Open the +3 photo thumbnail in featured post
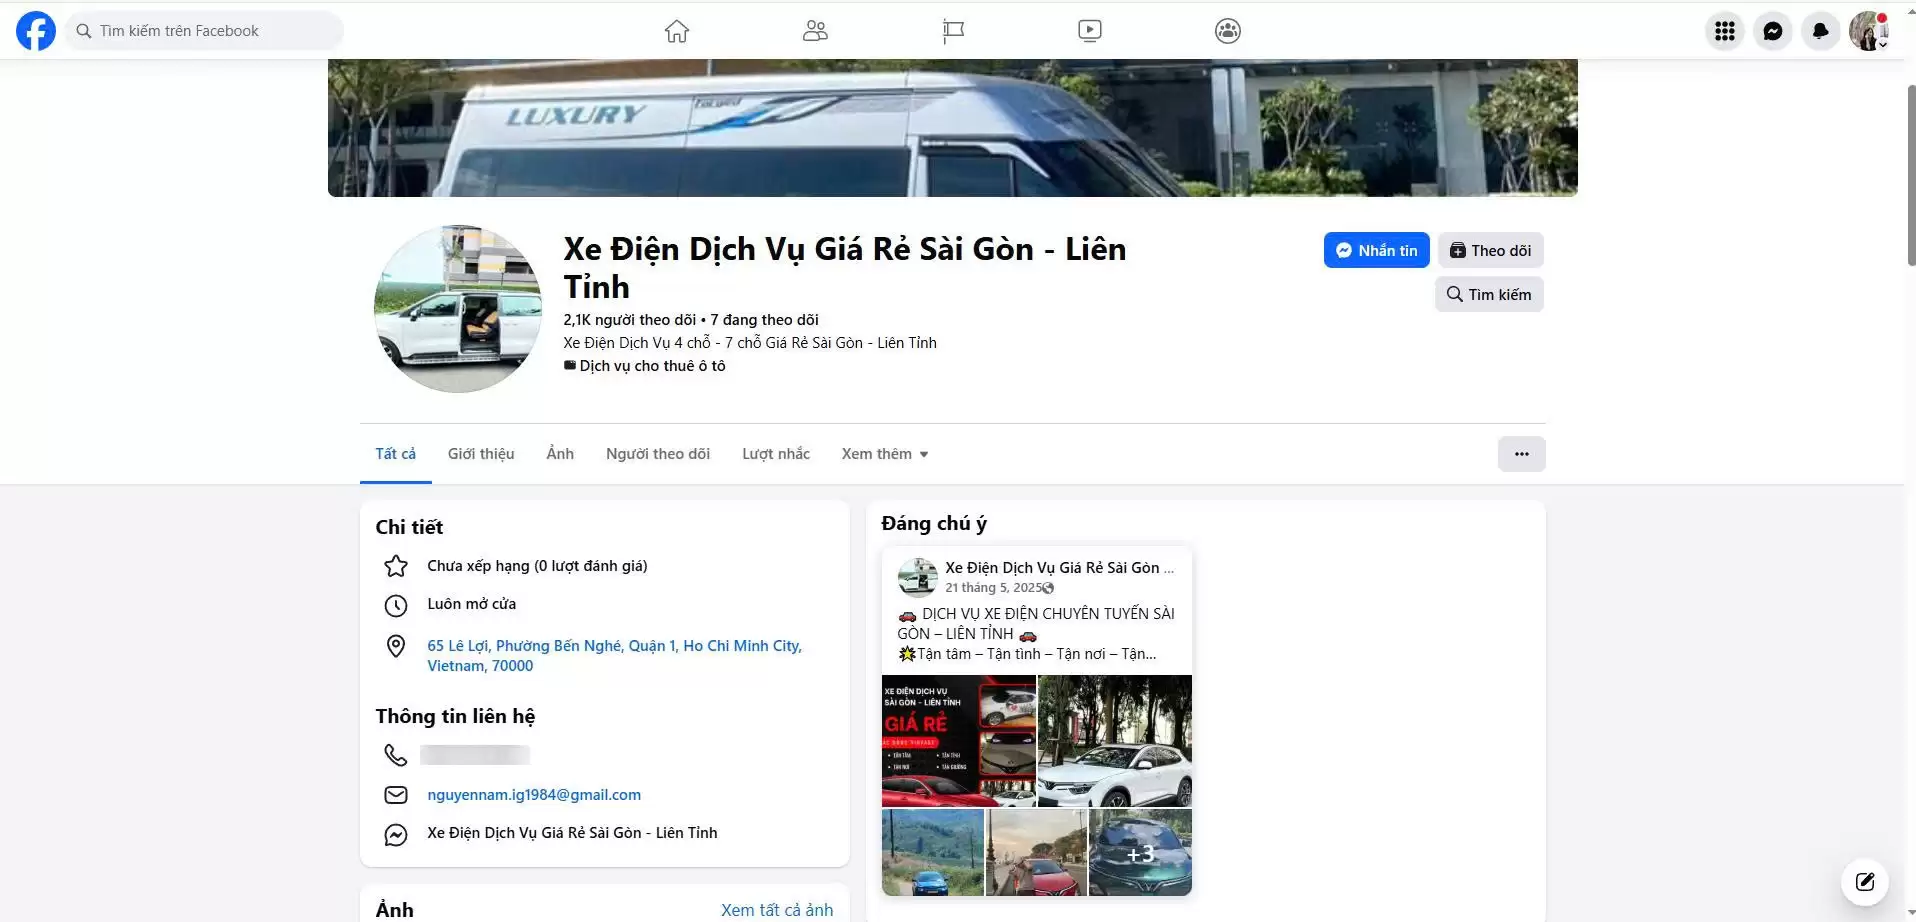Image resolution: width=1916 pixels, height=922 pixels. (x=1140, y=853)
